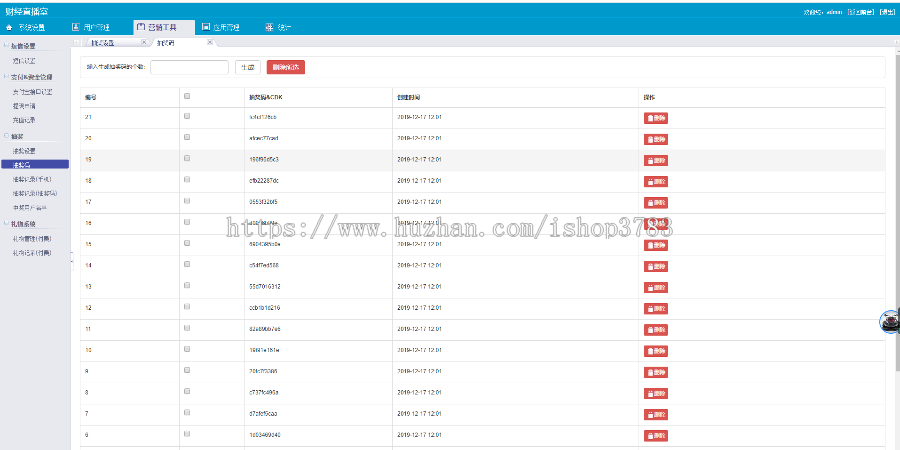Check the checkbox for row 20

[x=187, y=137]
